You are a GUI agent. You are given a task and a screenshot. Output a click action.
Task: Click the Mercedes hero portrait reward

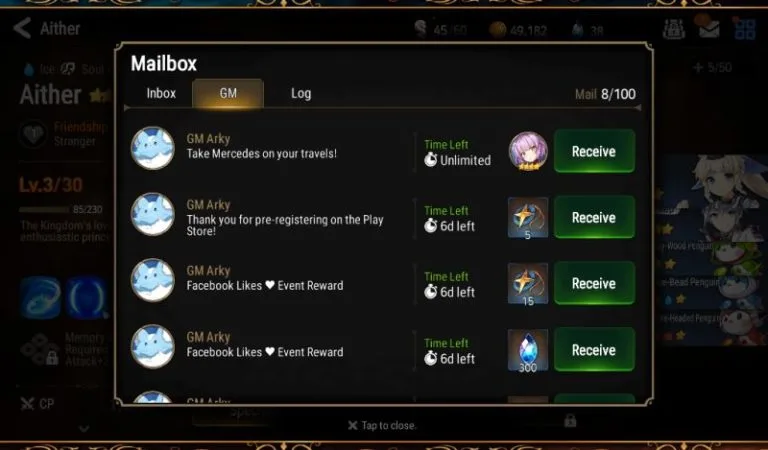[528, 151]
